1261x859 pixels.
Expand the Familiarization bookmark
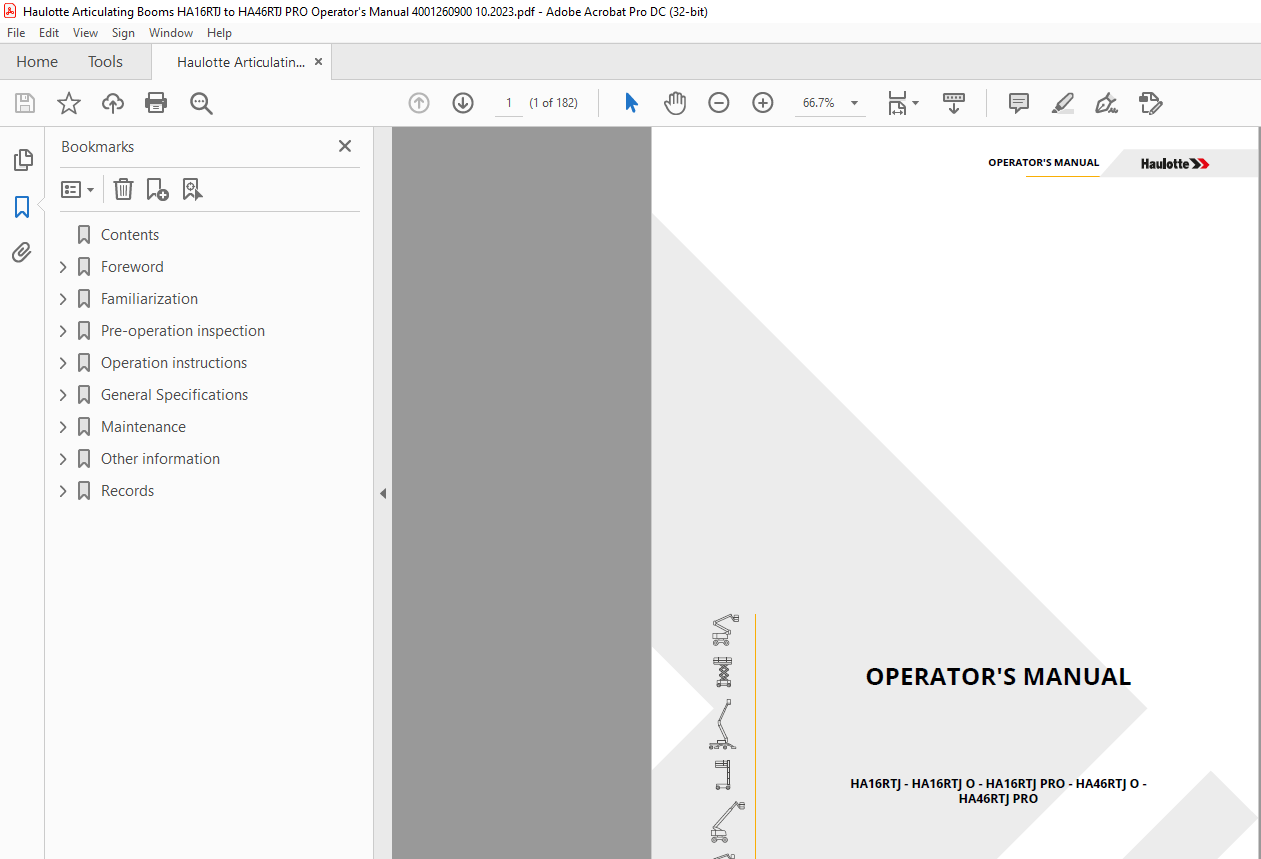pos(63,299)
